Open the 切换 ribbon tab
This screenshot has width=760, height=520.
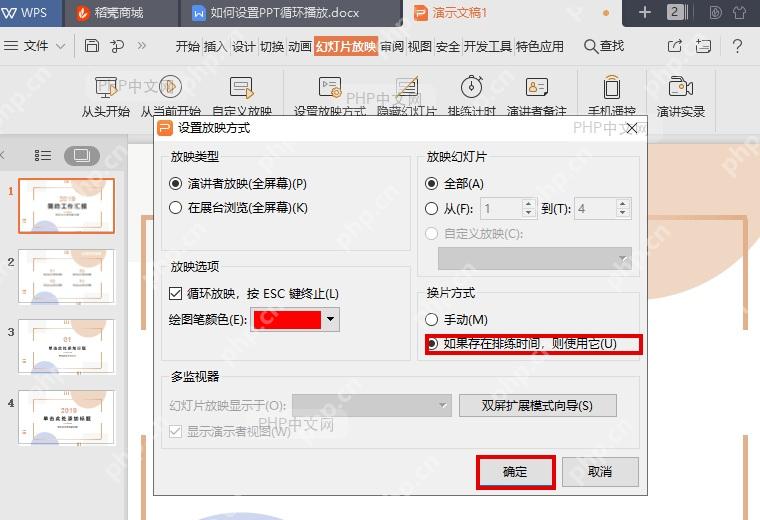click(272, 47)
